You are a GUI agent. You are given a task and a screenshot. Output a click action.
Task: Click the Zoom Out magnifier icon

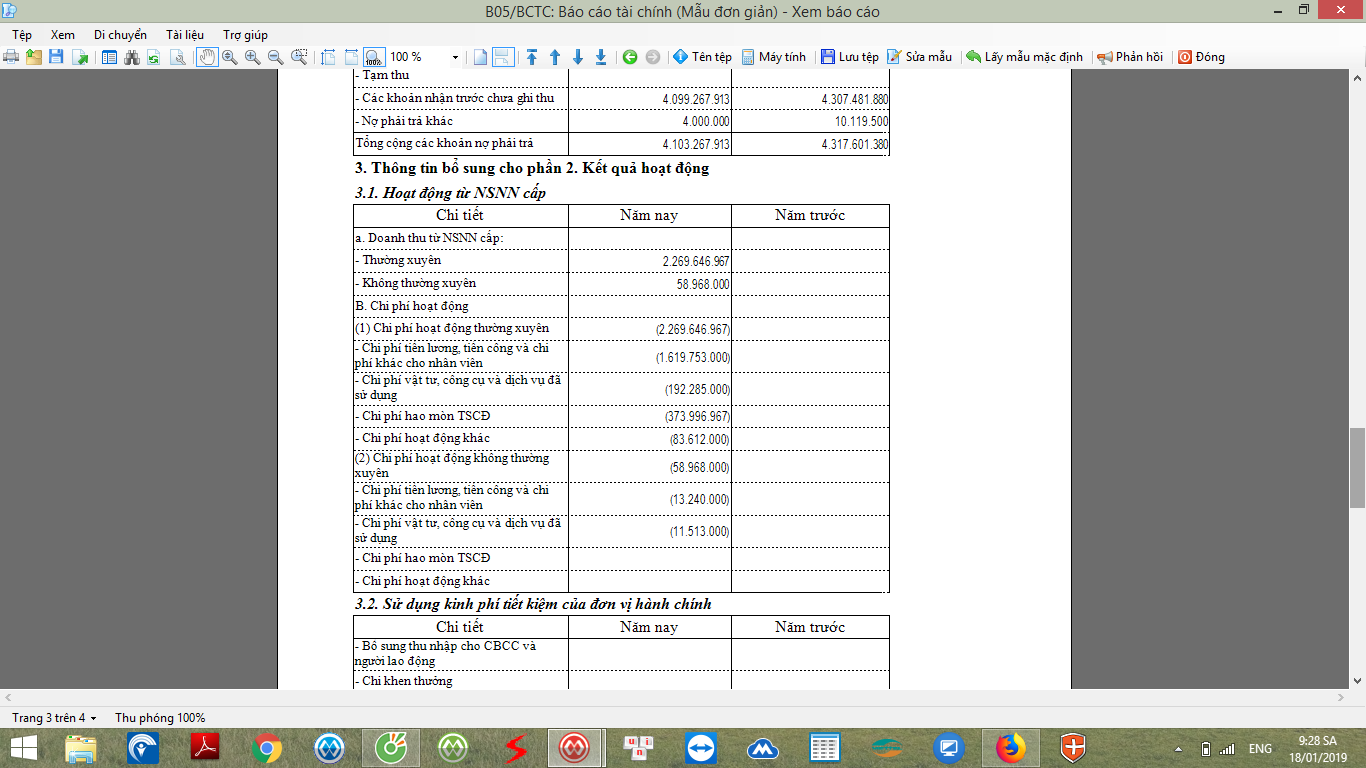tap(275, 57)
